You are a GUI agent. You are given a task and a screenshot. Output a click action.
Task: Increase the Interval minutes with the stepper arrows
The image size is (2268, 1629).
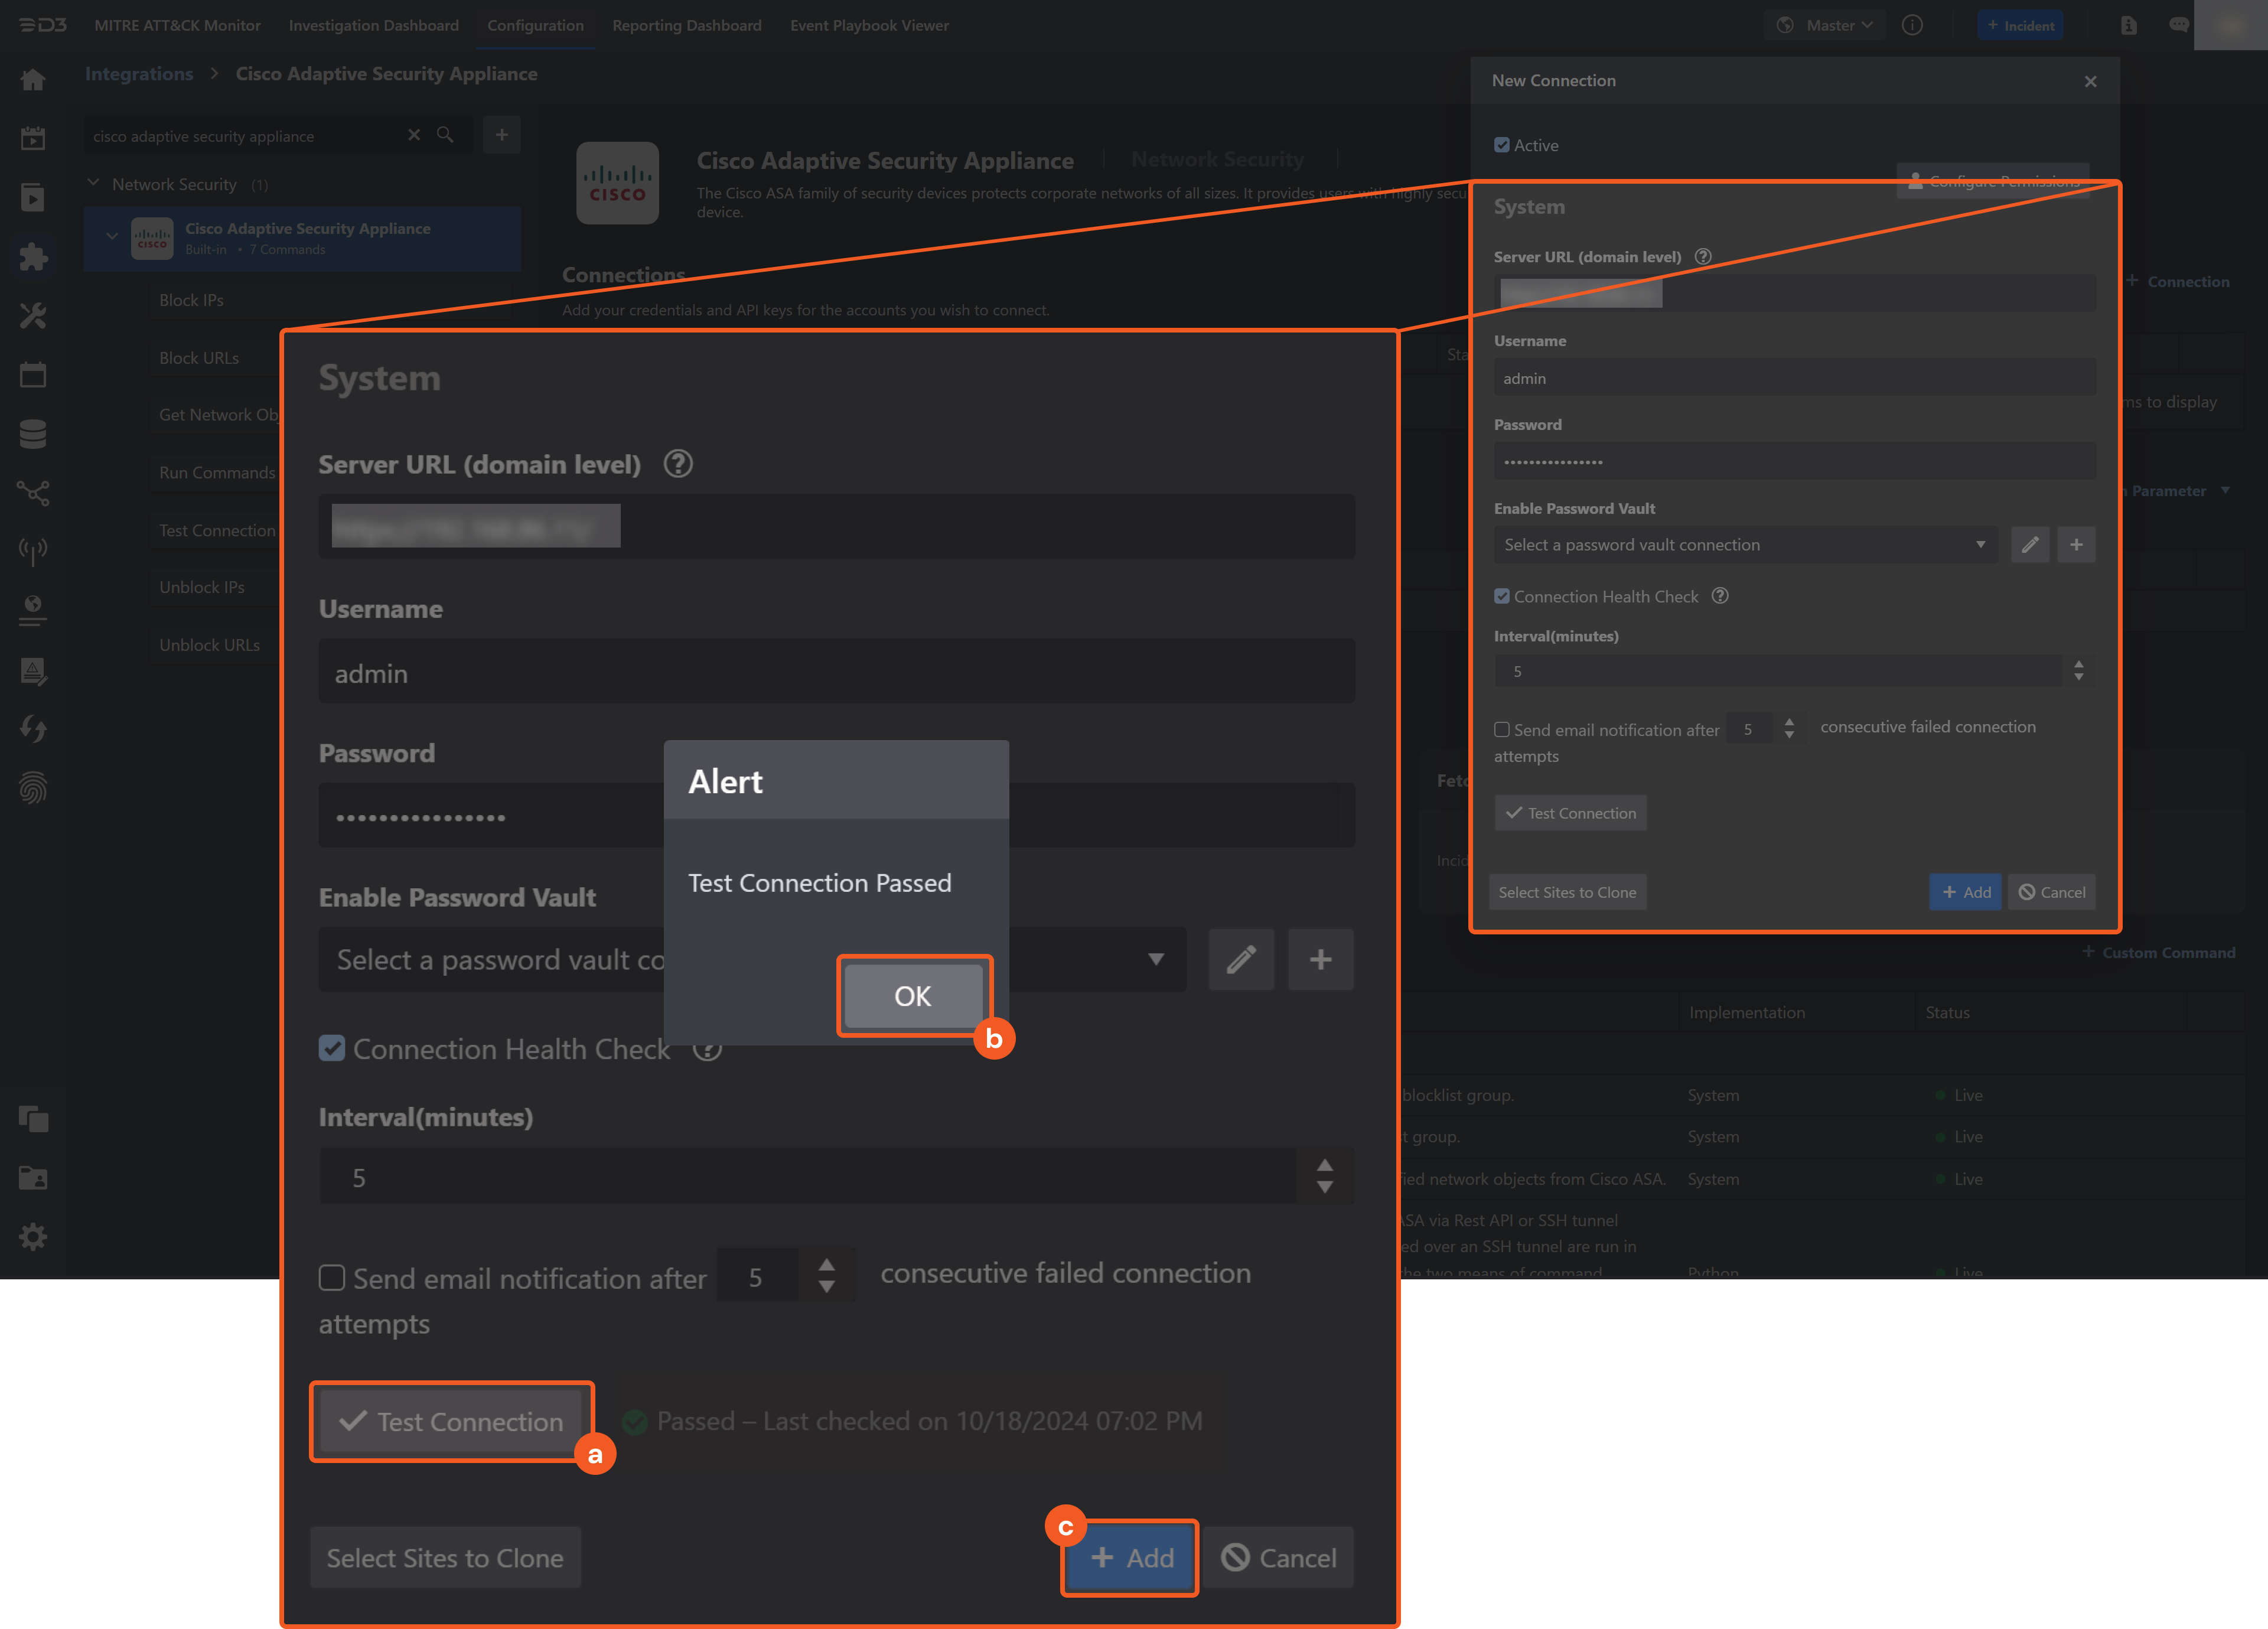(x=1325, y=1167)
